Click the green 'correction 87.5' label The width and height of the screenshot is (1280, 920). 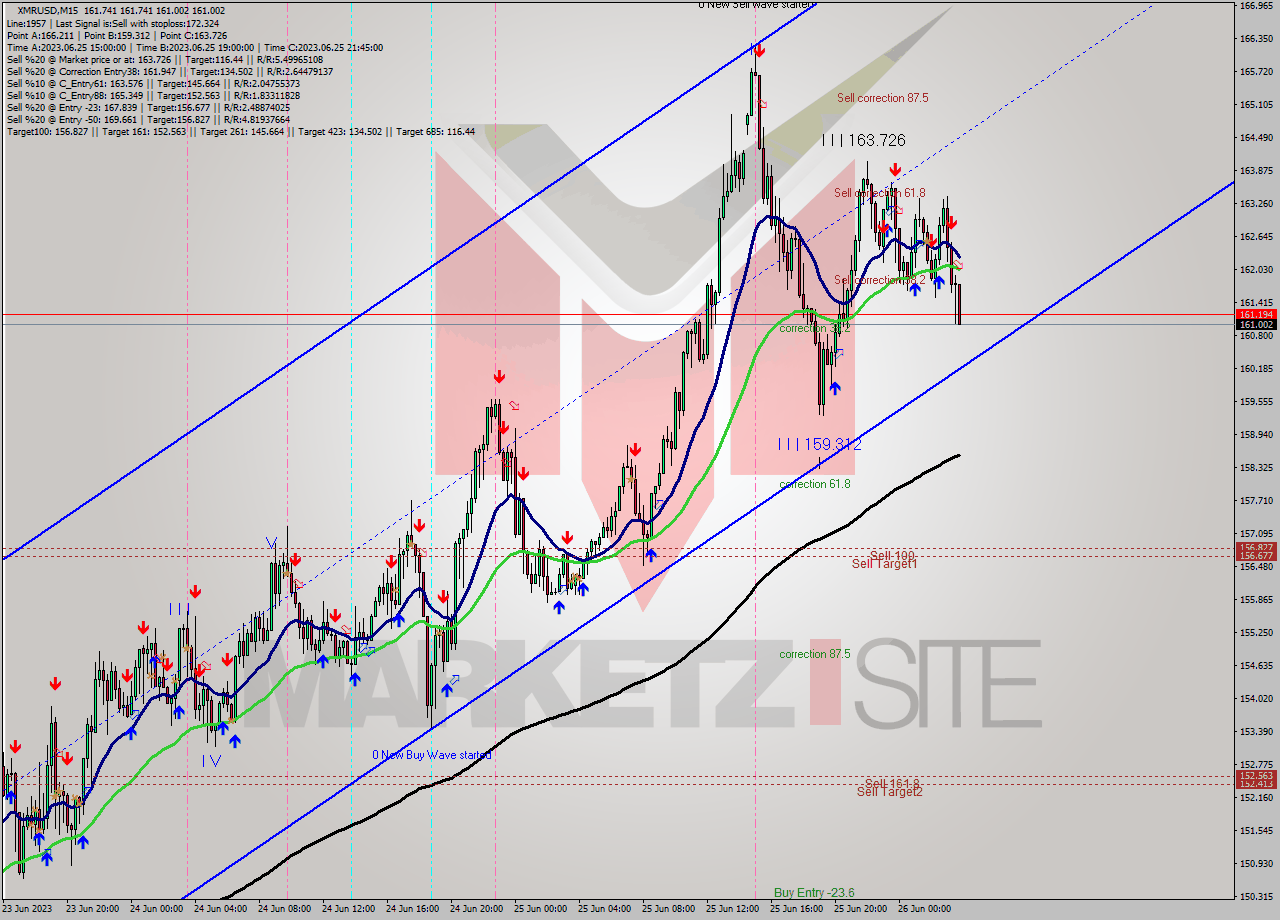815,654
